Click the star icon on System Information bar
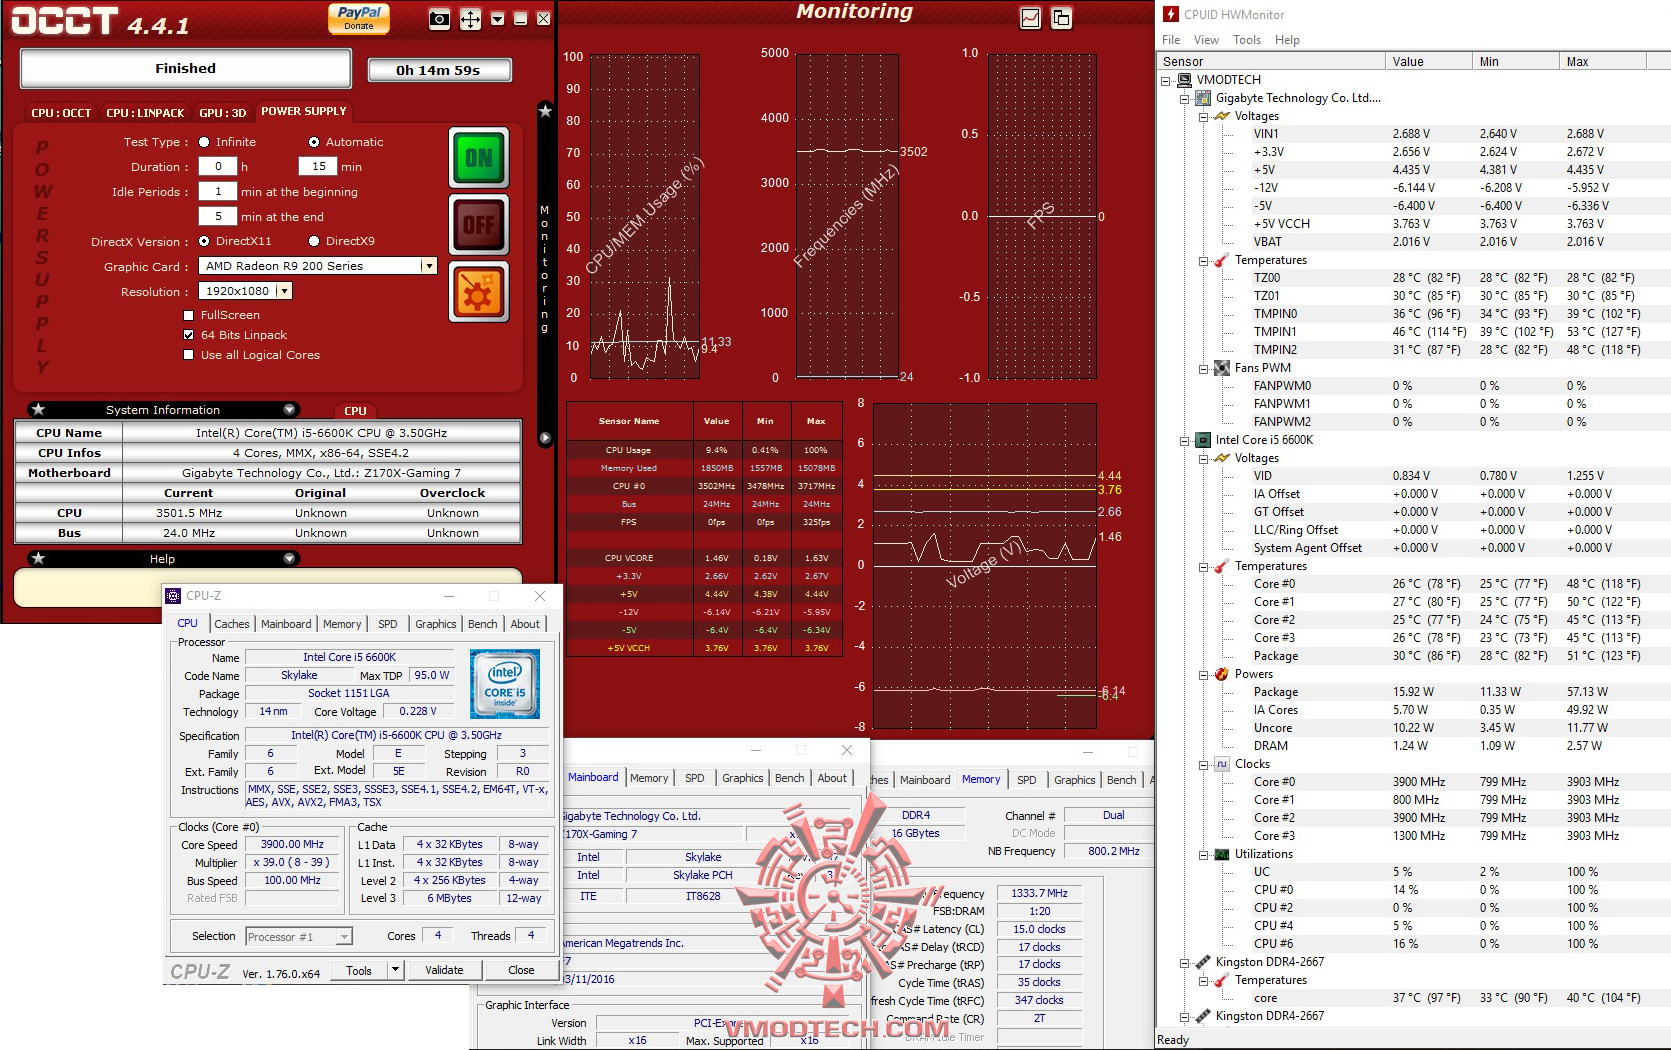This screenshot has width=1671, height=1050. click(38, 409)
